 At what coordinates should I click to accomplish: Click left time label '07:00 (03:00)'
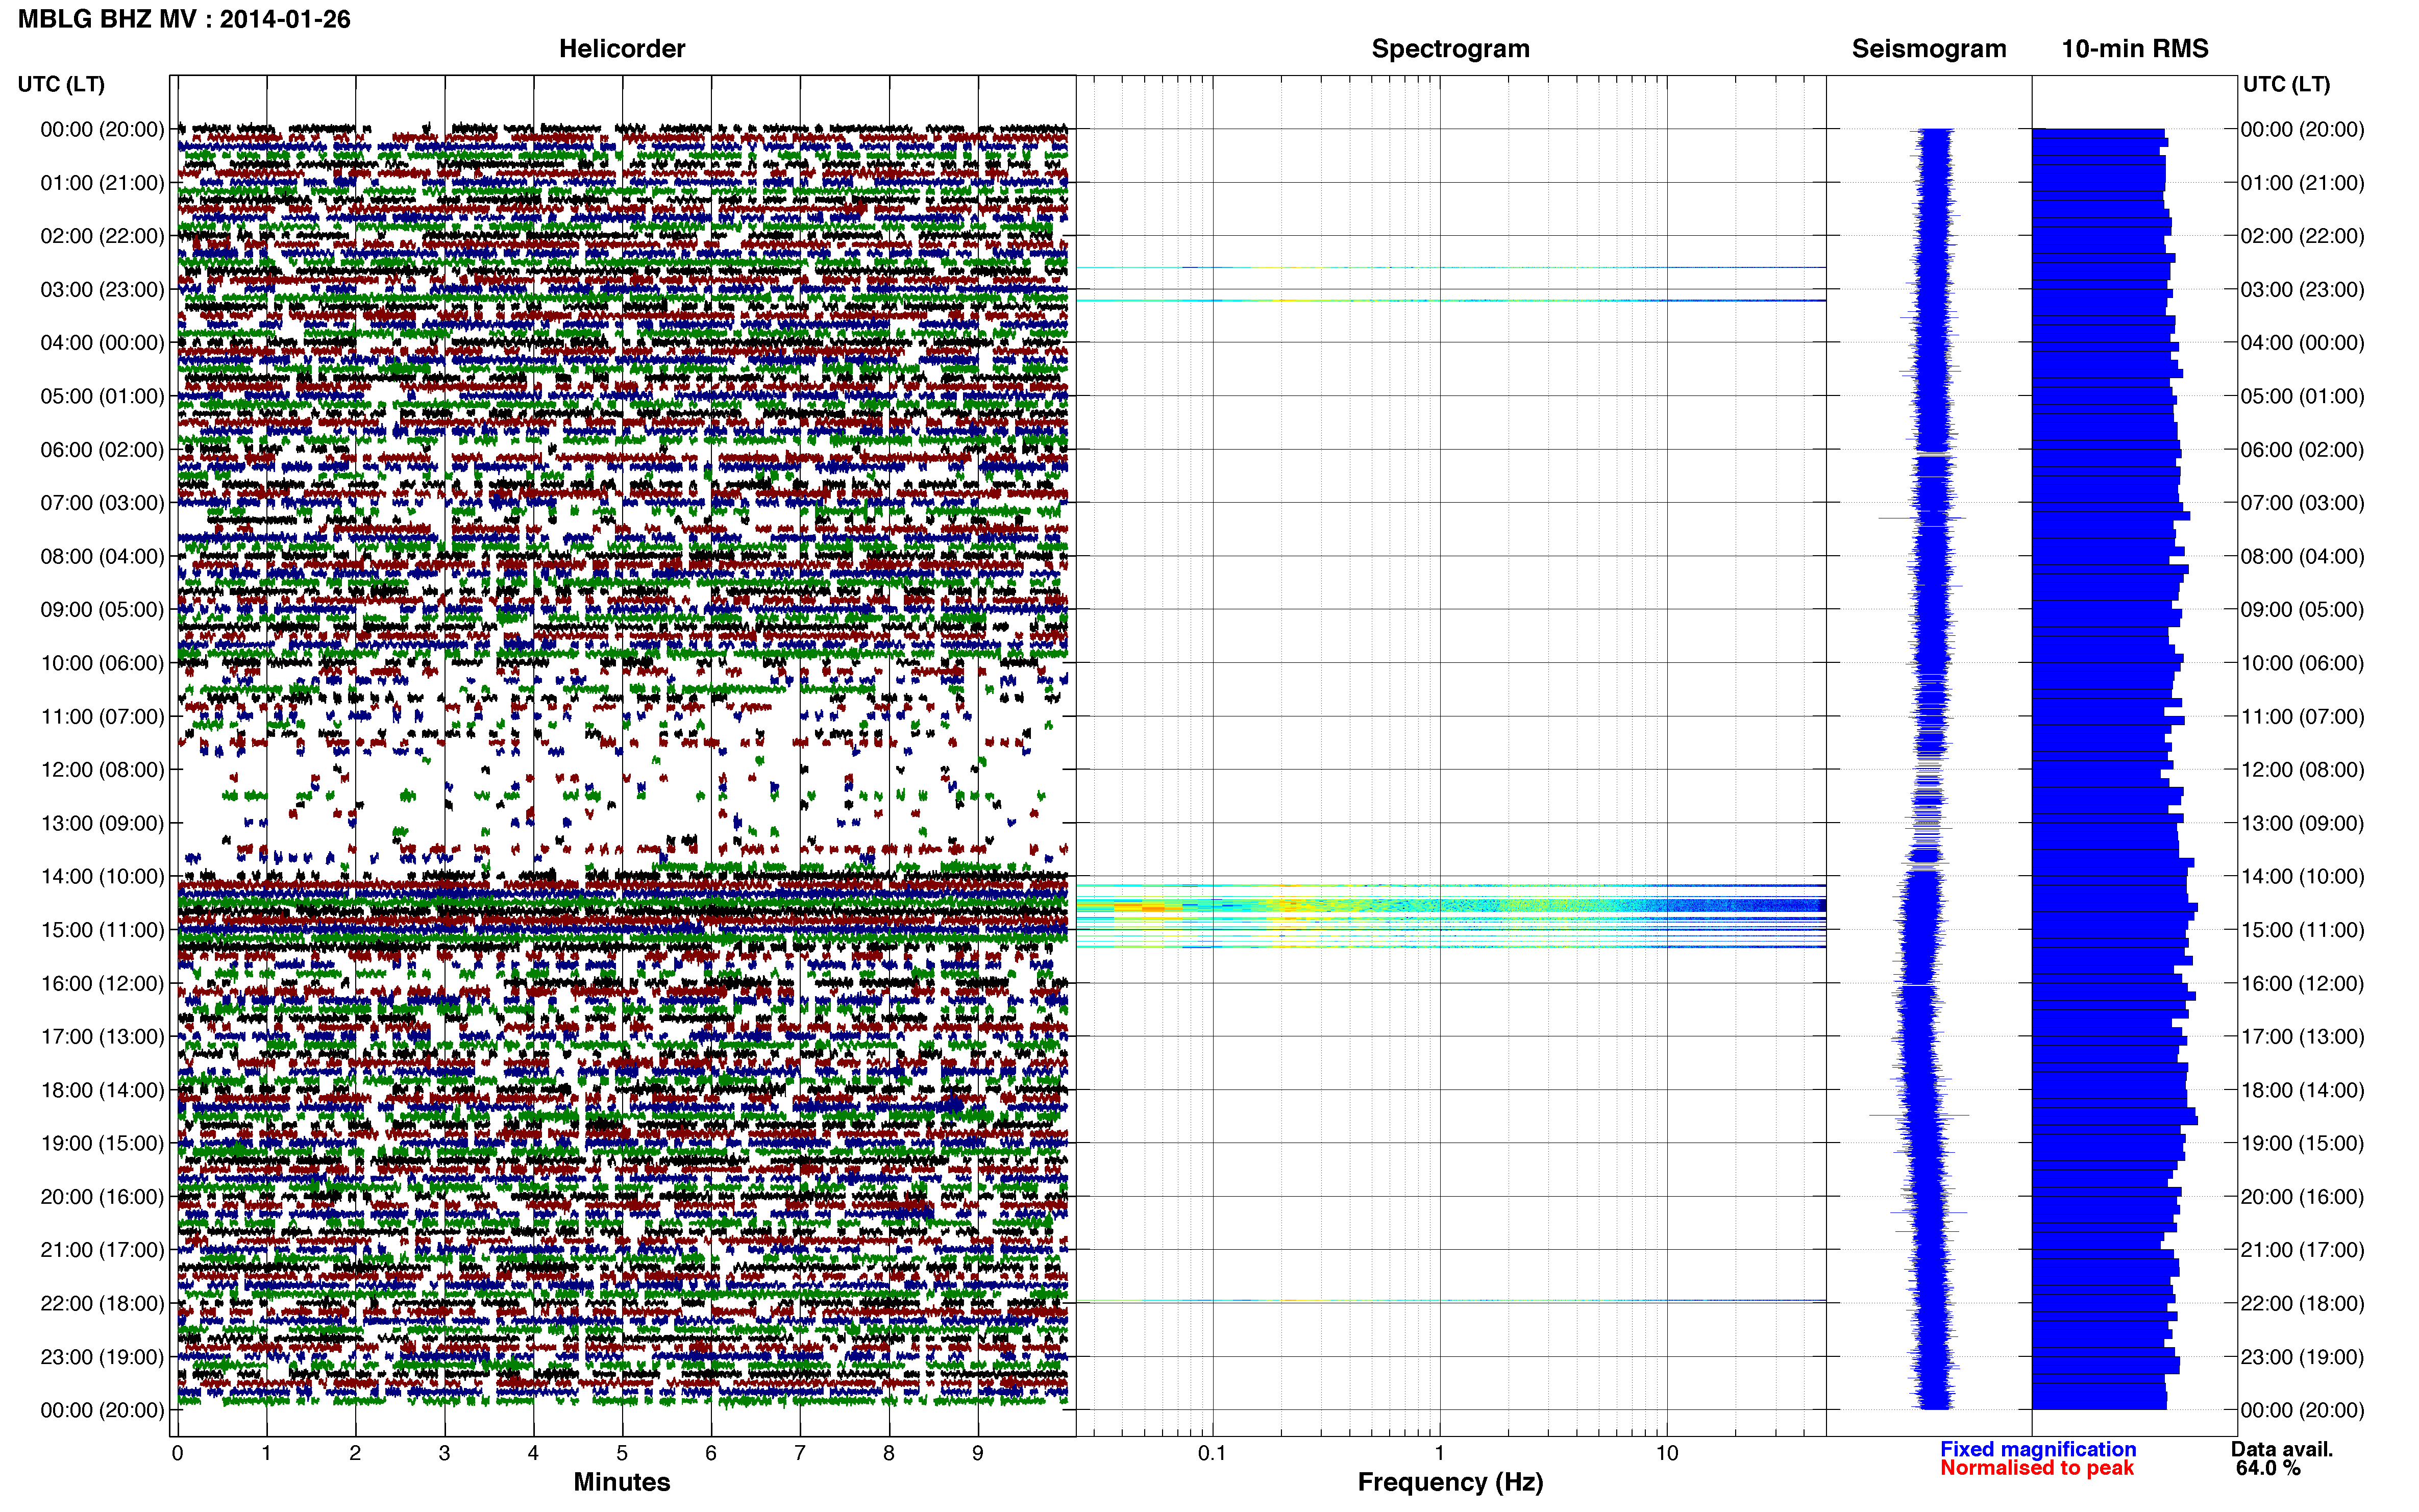(102, 503)
